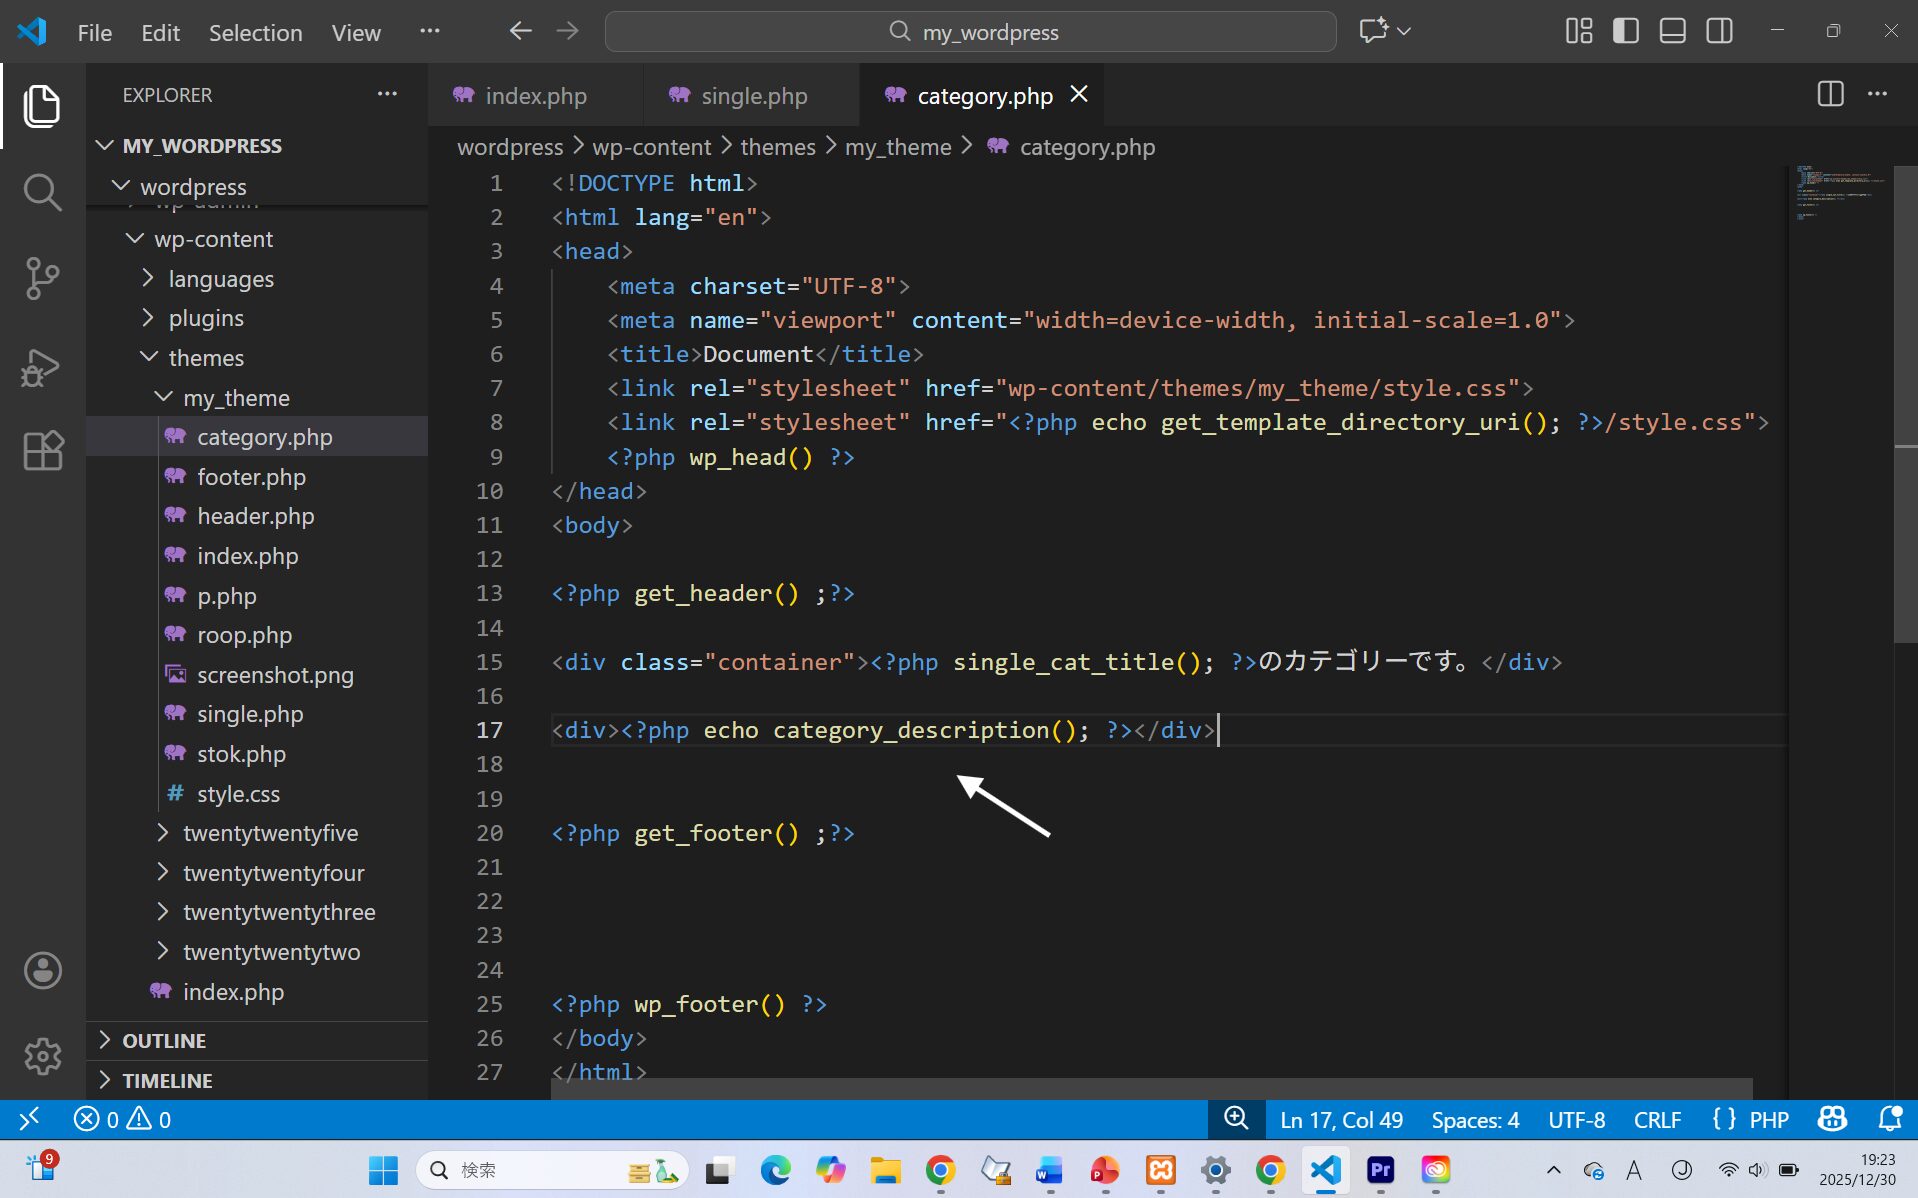Switch to the single.php tab
The height and width of the screenshot is (1198, 1918).
point(753,96)
